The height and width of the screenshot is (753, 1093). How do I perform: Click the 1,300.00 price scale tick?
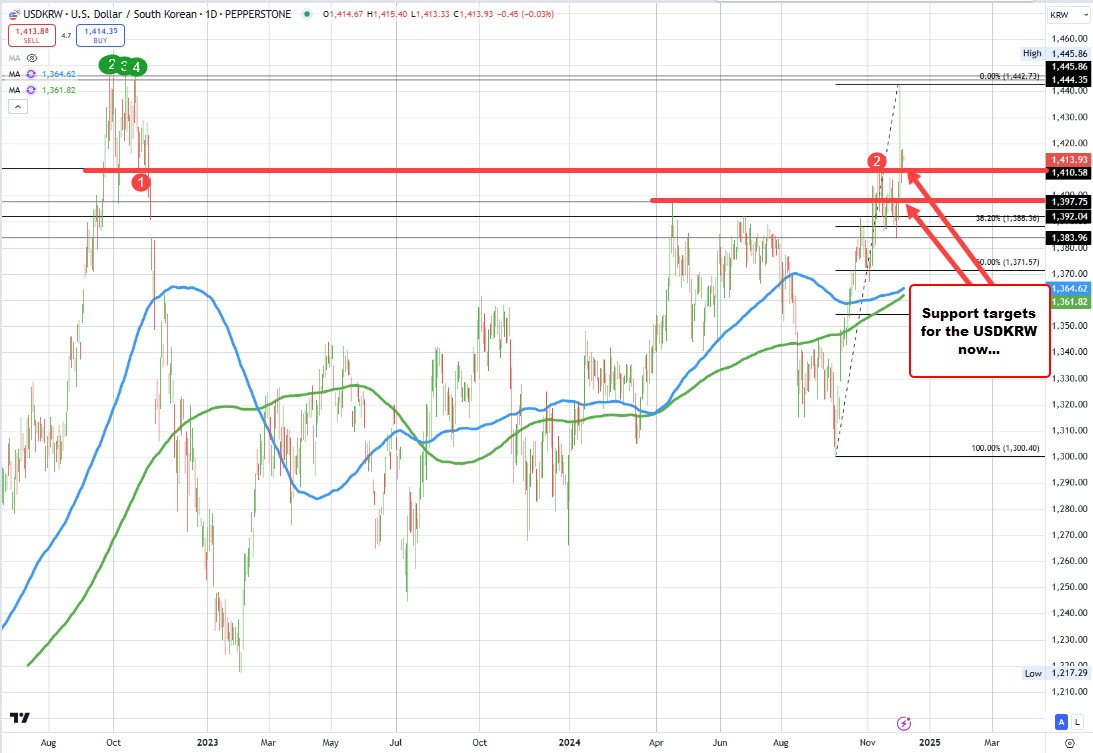click(x=1069, y=456)
